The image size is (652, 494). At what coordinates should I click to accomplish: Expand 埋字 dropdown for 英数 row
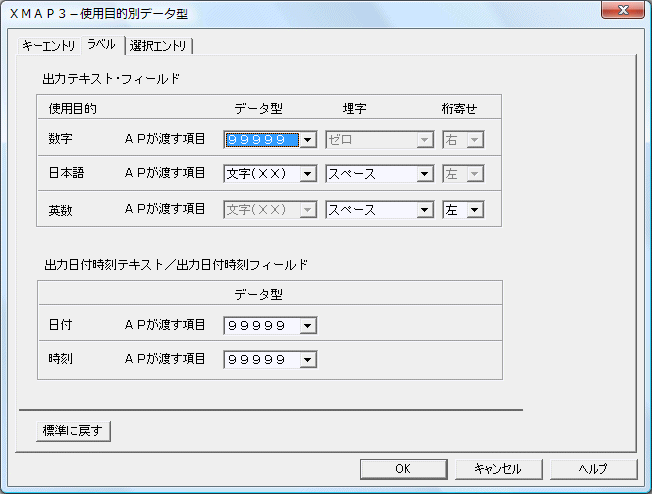tap(425, 210)
